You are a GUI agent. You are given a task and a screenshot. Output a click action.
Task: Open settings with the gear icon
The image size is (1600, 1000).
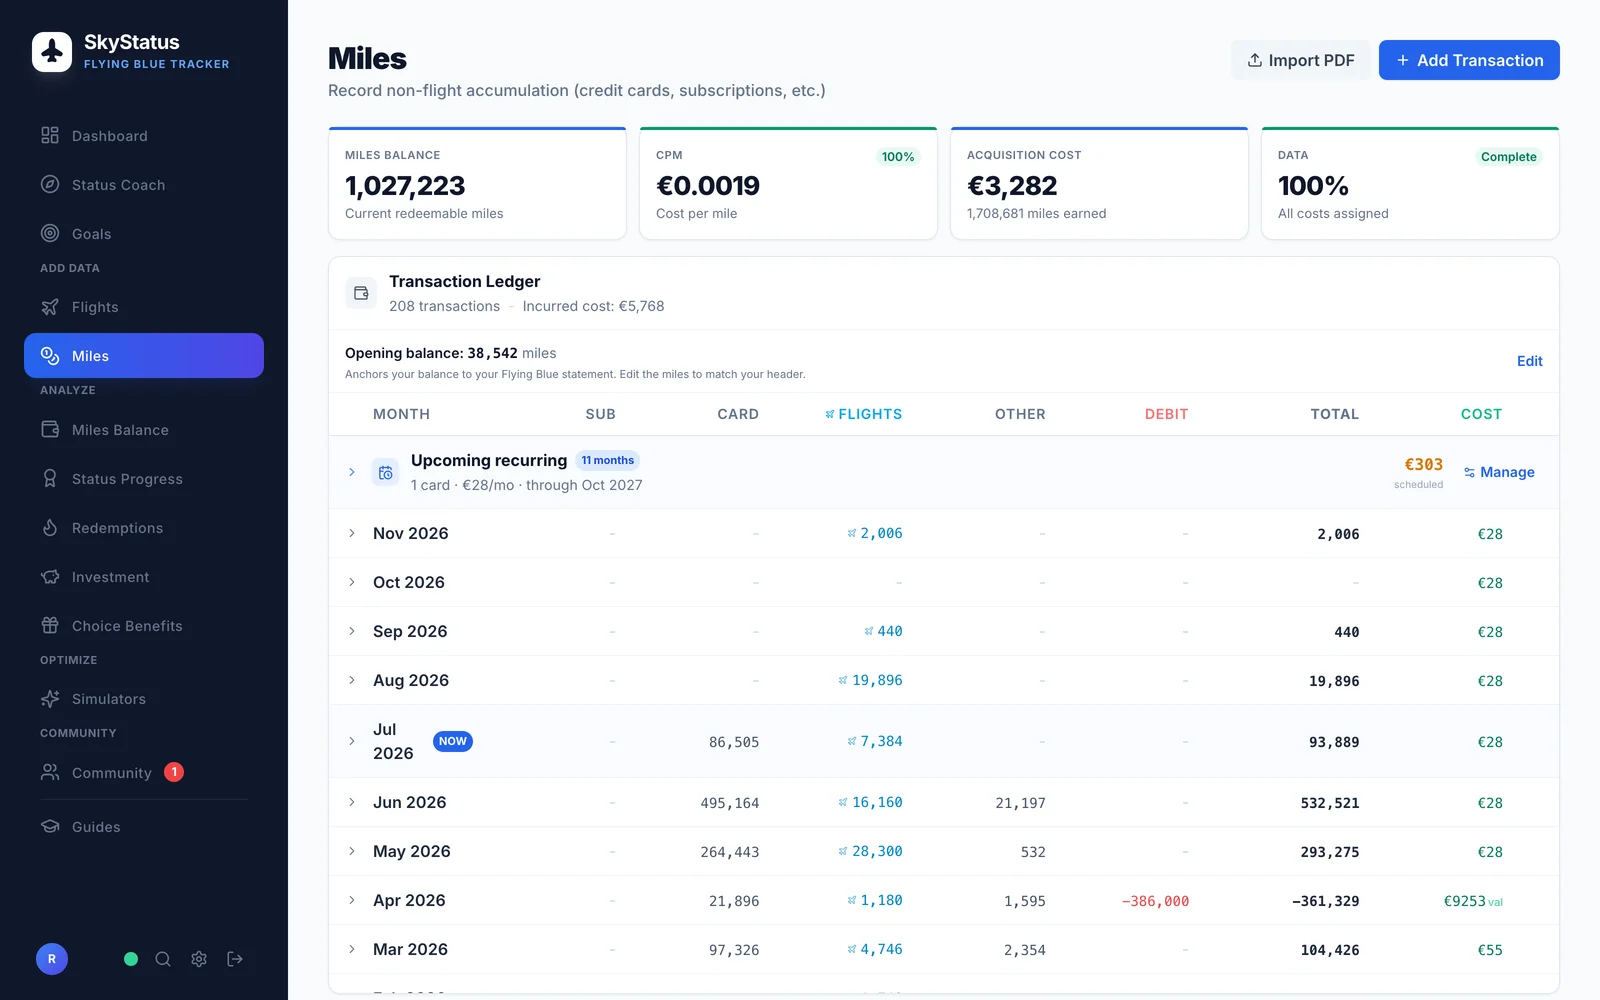click(199, 959)
